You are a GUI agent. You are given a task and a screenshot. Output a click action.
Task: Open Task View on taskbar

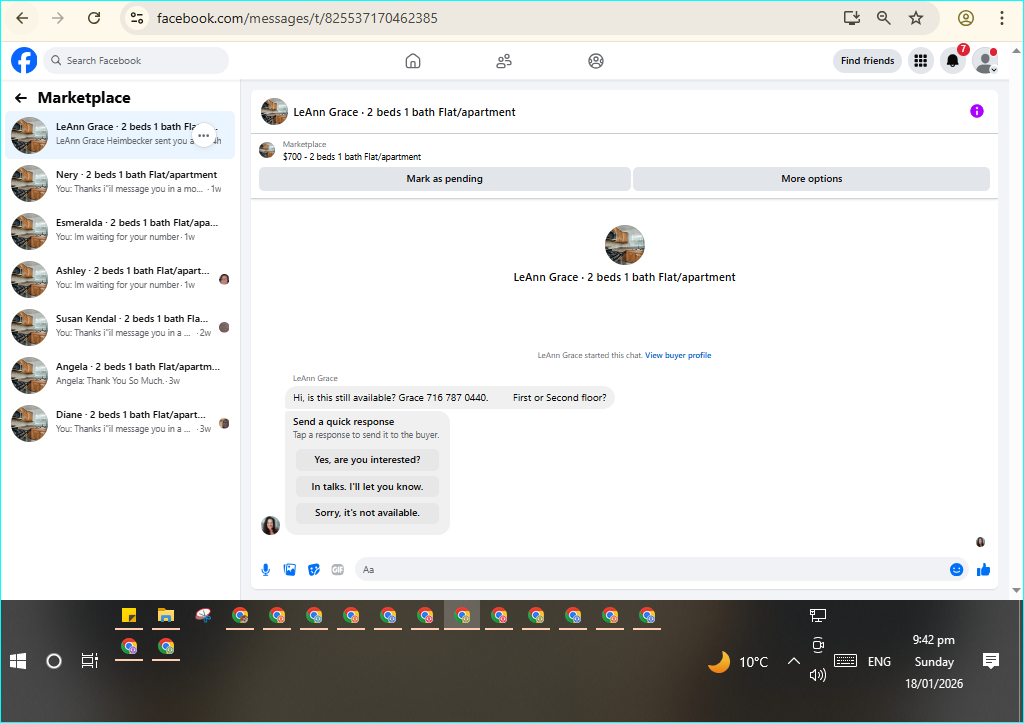pyautogui.click(x=90, y=662)
